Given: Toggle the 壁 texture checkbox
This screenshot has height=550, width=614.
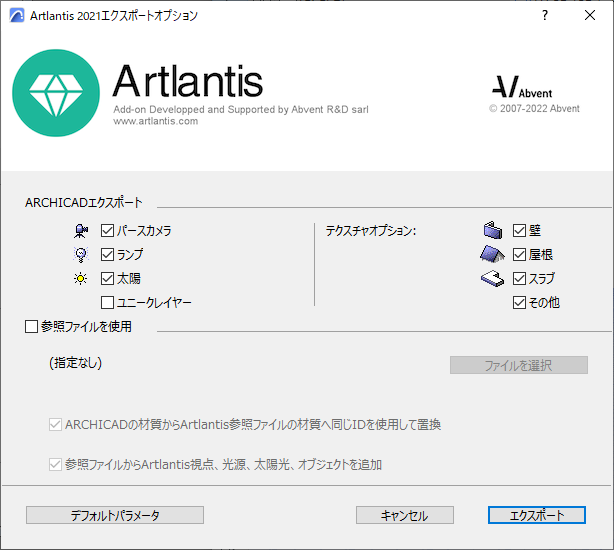Looking at the screenshot, I should coord(519,231).
